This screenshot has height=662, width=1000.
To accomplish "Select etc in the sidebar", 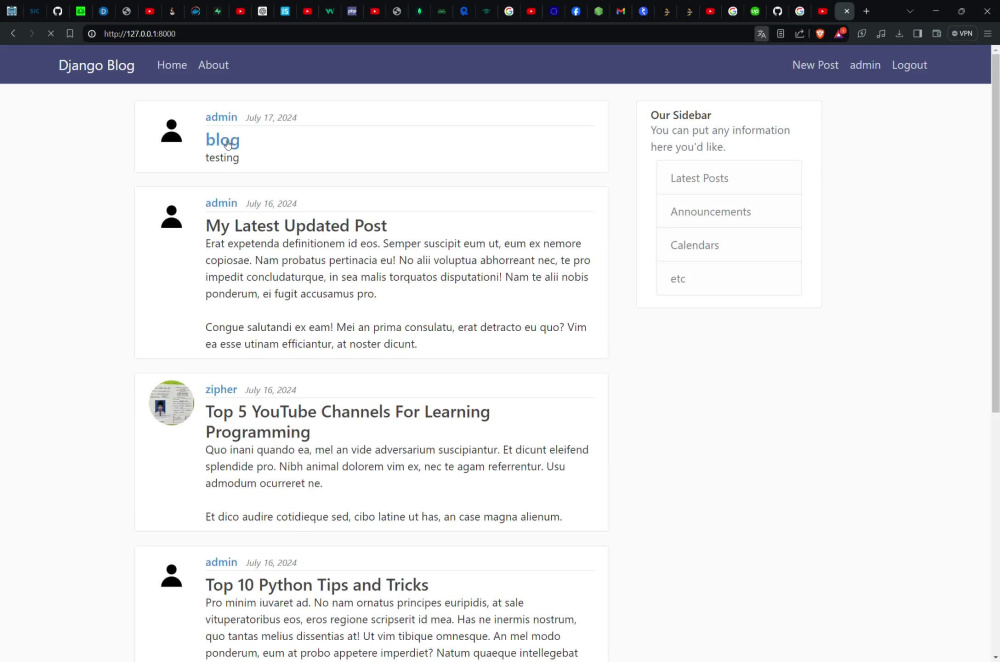I will 729,278.
